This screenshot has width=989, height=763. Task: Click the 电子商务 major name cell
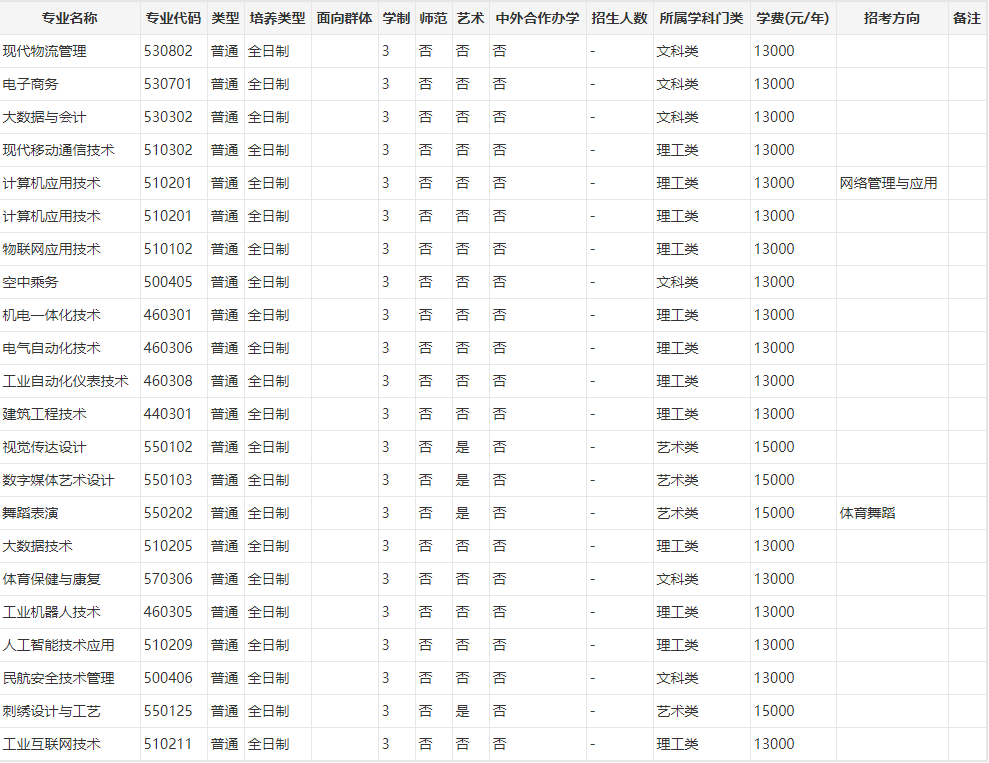(x=31, y=84)
